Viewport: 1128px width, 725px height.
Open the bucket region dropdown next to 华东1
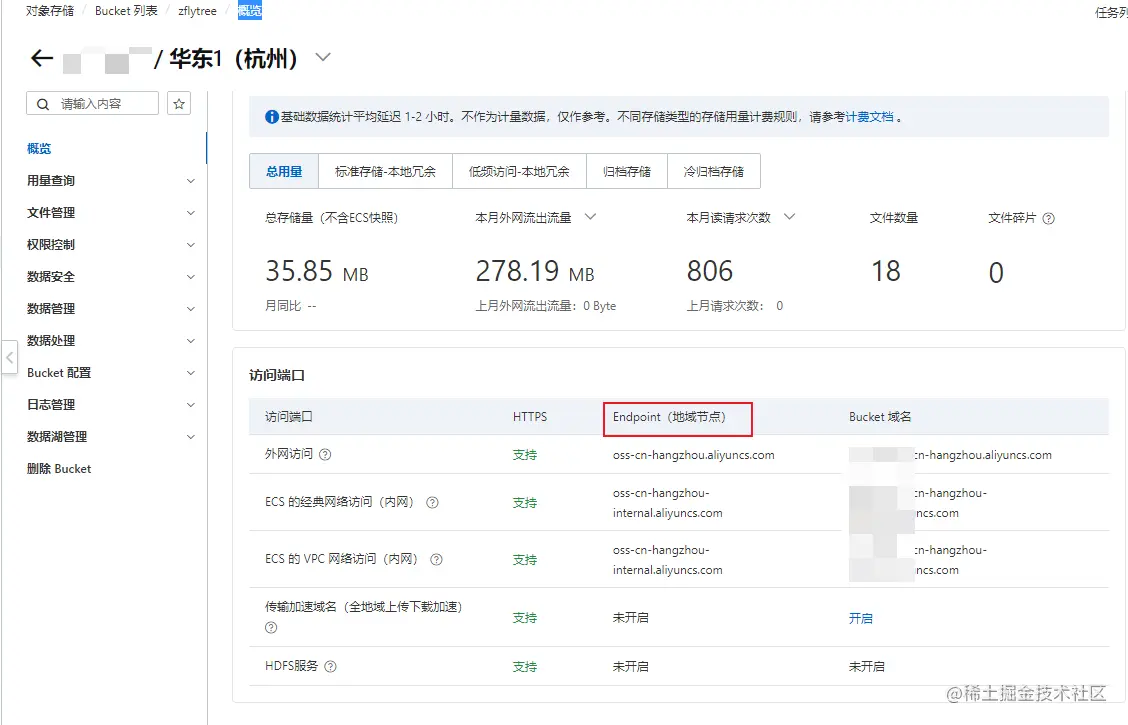323,57
